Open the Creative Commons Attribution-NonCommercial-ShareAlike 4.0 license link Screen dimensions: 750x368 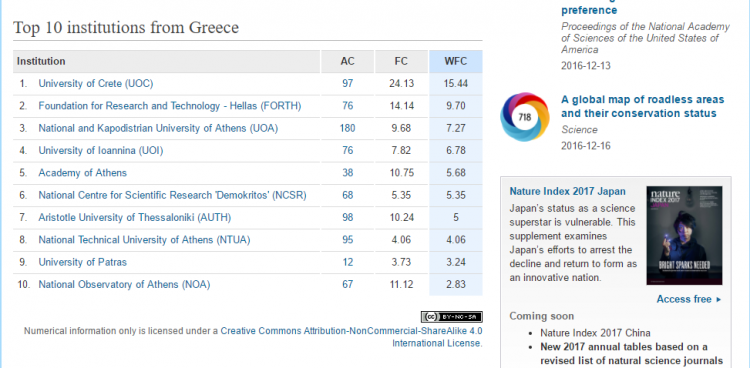click(x=351, y=337)
